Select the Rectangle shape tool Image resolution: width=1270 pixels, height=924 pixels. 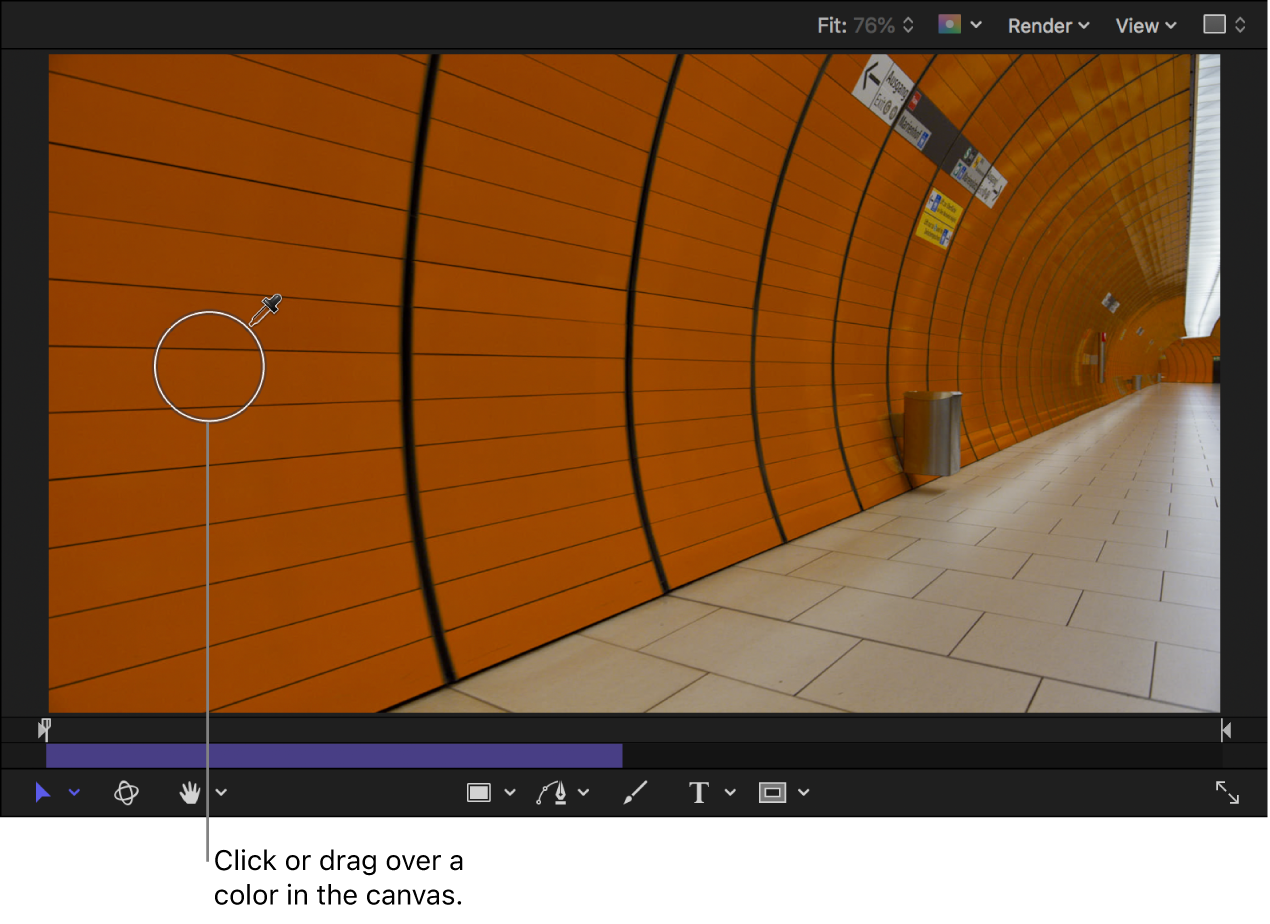(x=479, y=793)
